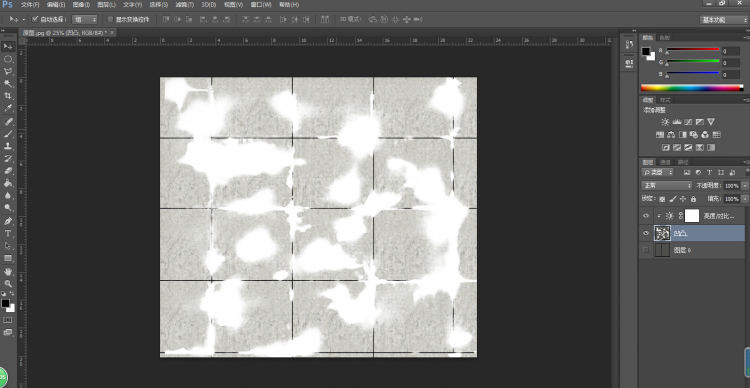Open the layer blend mode (正常) dropdown
750x388 pixels.
tap(666, 186)
